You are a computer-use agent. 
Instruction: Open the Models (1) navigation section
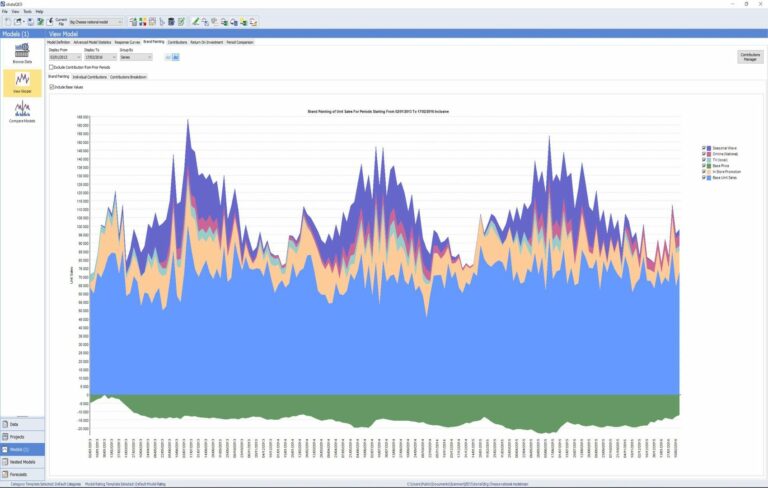(x=23, y=449)
